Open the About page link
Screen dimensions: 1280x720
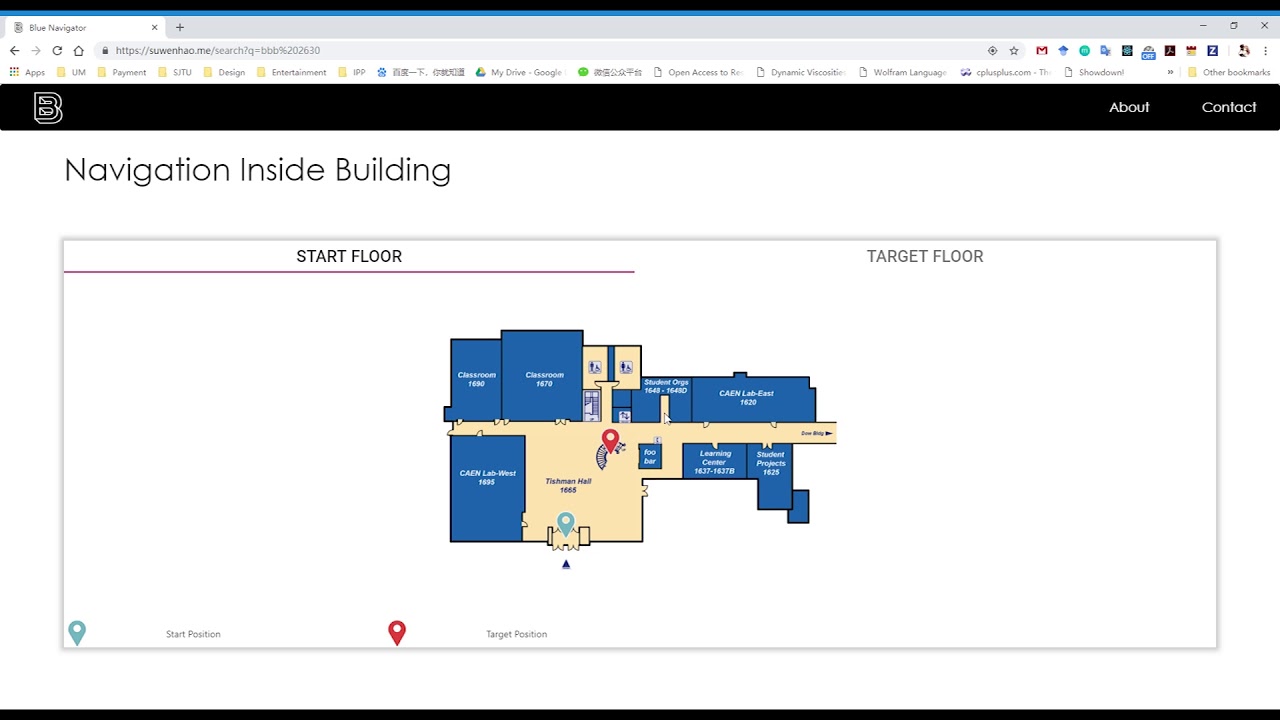click(1129, 107)
